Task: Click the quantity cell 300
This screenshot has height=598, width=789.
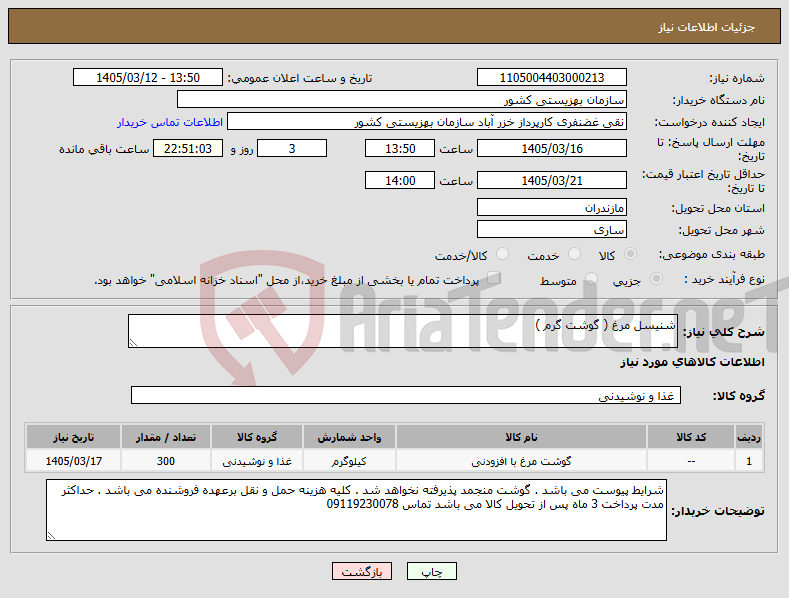Action: [x=166, y=461]
